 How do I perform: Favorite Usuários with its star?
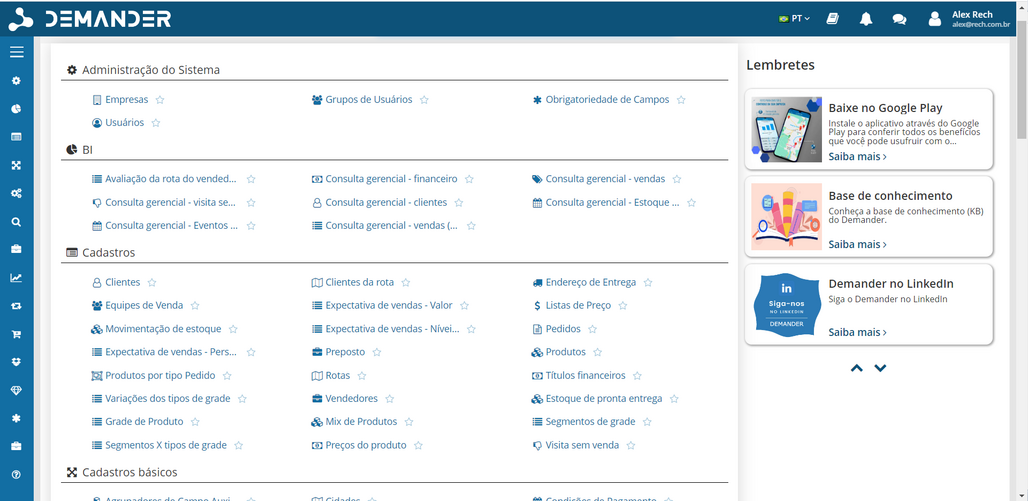(x=156, y=123)
